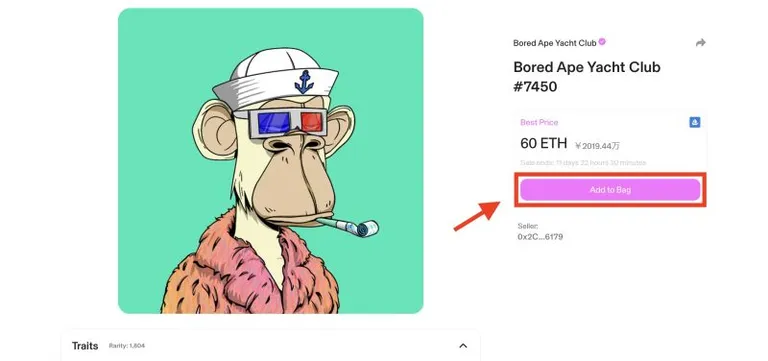Click the Best Price label
The image size is (768, 361).
(539, 122)
